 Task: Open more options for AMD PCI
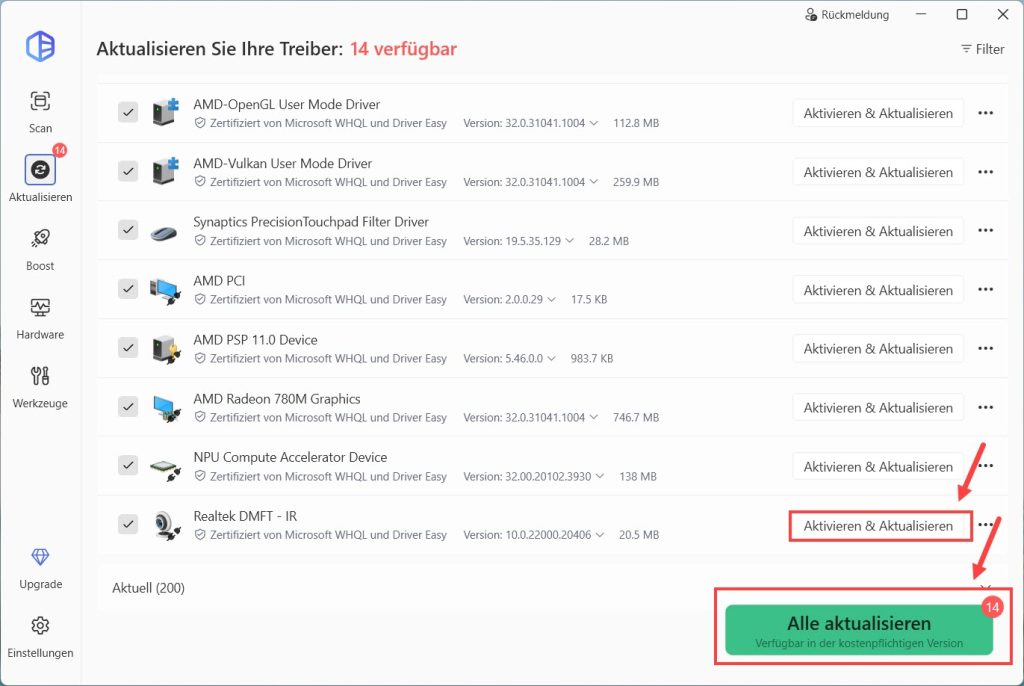pos(985,289)
